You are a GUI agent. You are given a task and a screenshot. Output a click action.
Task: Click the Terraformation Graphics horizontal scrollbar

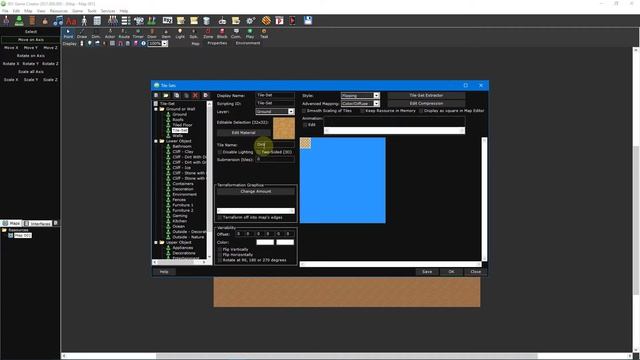pyautogui.click(x=256, y=211)
